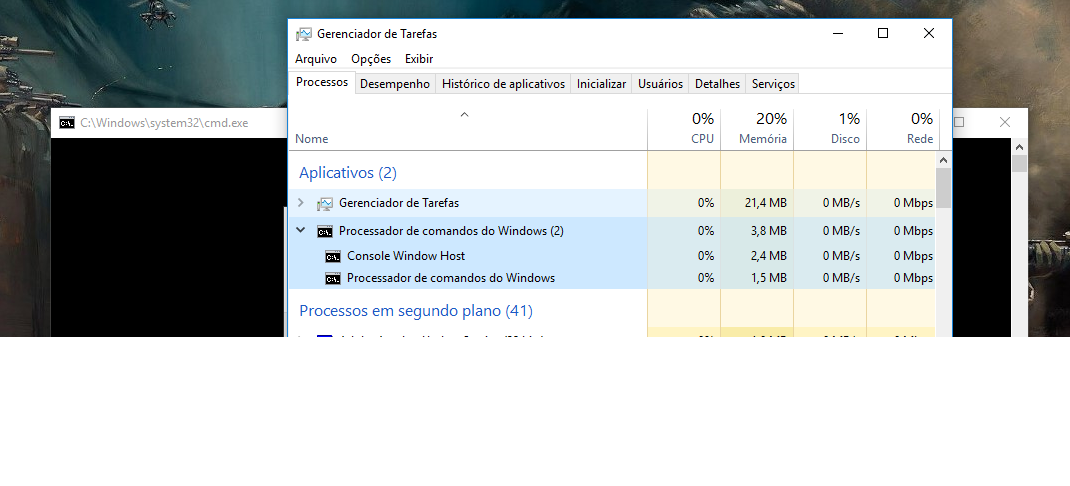This screenshot has width=1070, height=486.
Task: Switch to the Histórico de aplicativos tab
Action: click(x=504, y=84)
